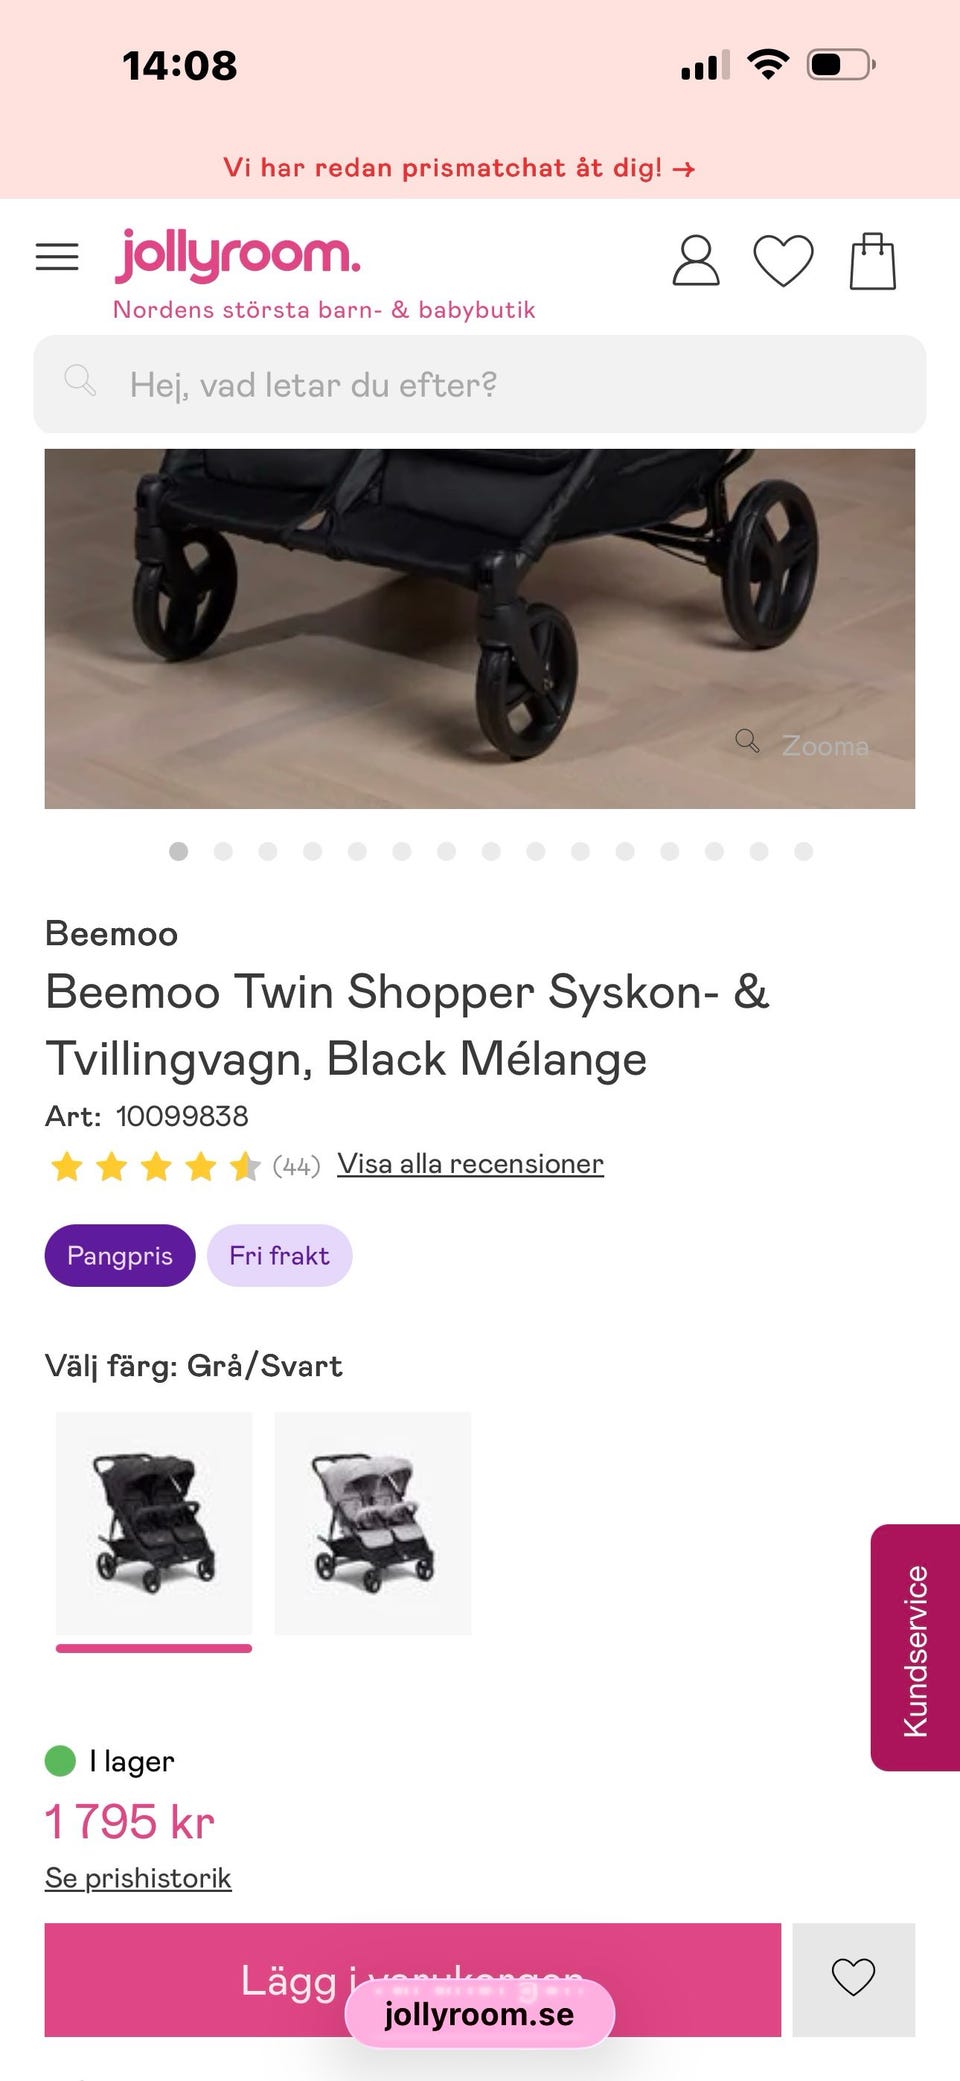
Task: Click the jollyroom logo
Action: pyautogui.click(x=238, y=255)
